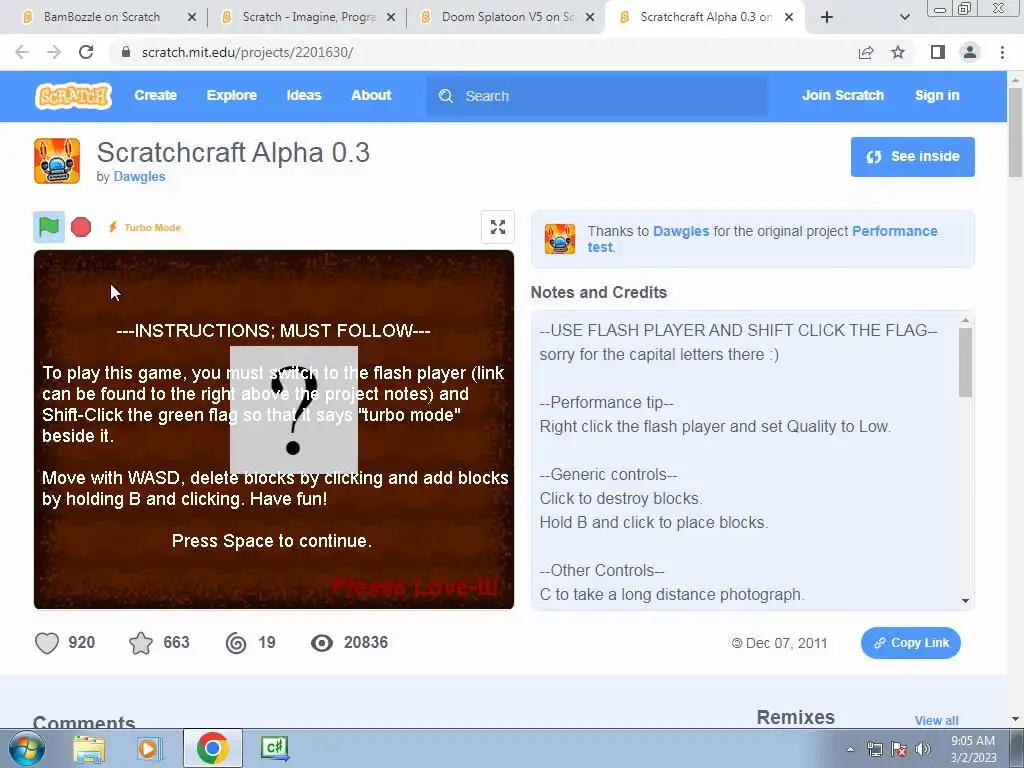1024x768 pixels.
Task: Click the Copy Link button
Action: 910,643
